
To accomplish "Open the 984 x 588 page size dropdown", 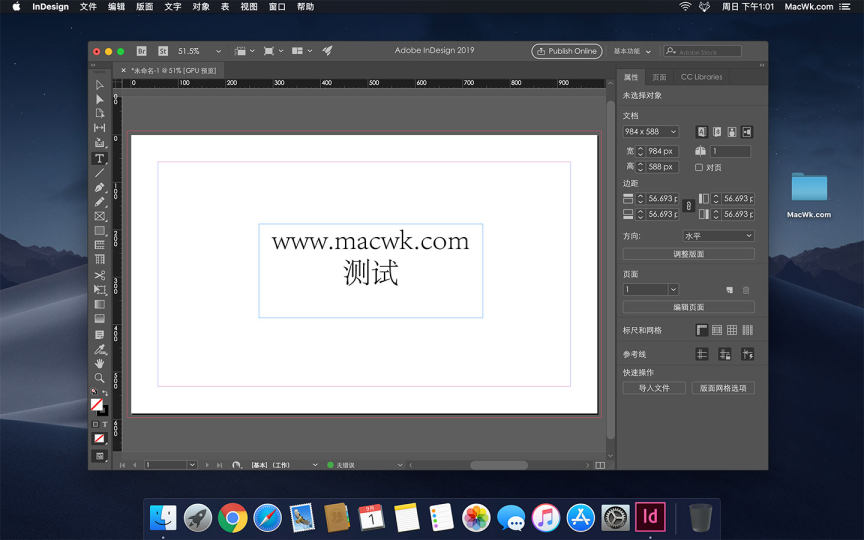I will point(650,132).
